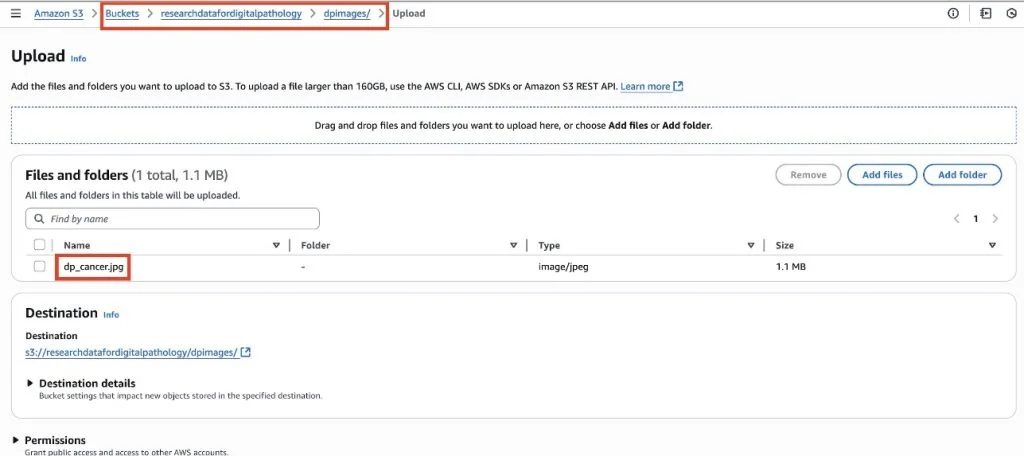Screen dimensions: 1024x456
Task: Sort by the Name column arrow
Action: pyautogui.click(x=276, y=246)
